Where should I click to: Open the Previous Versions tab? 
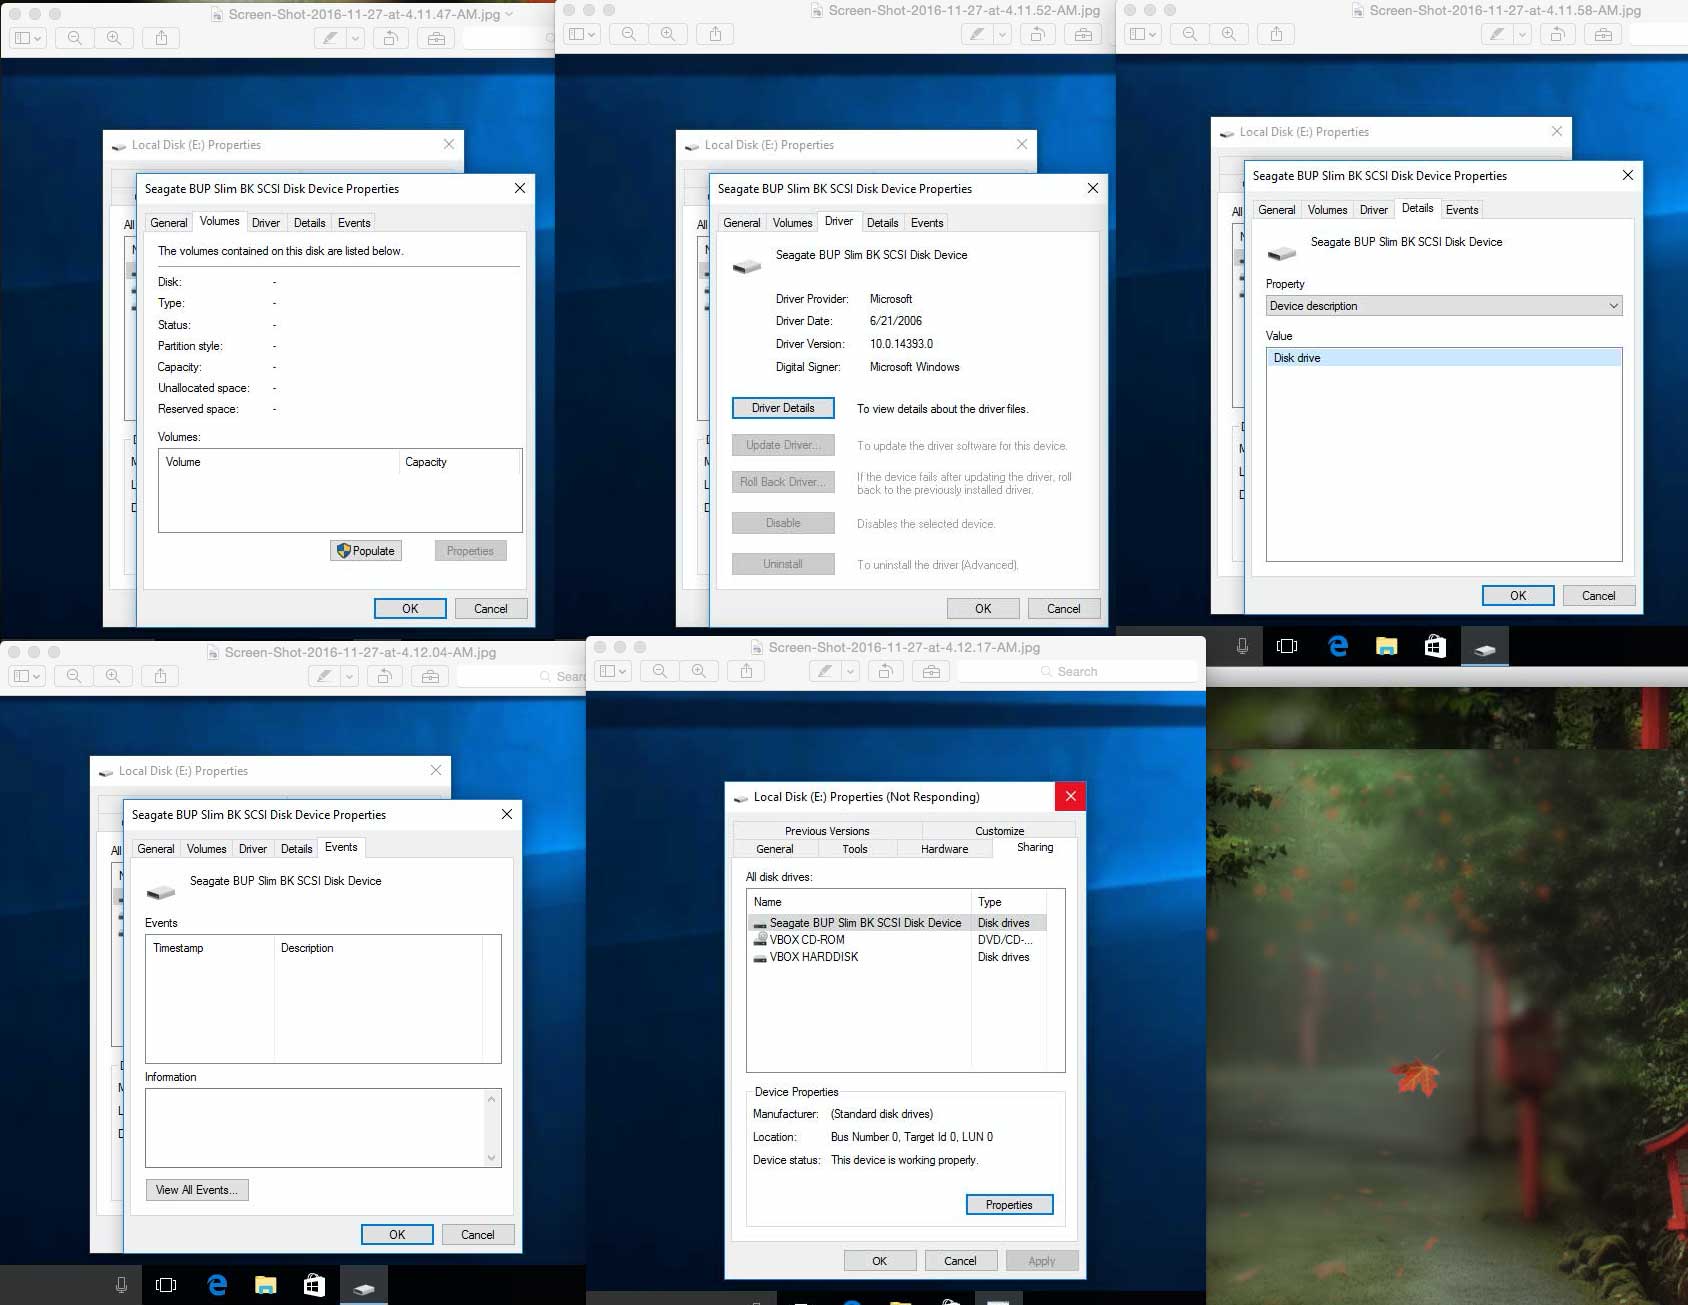click(827, 831)
